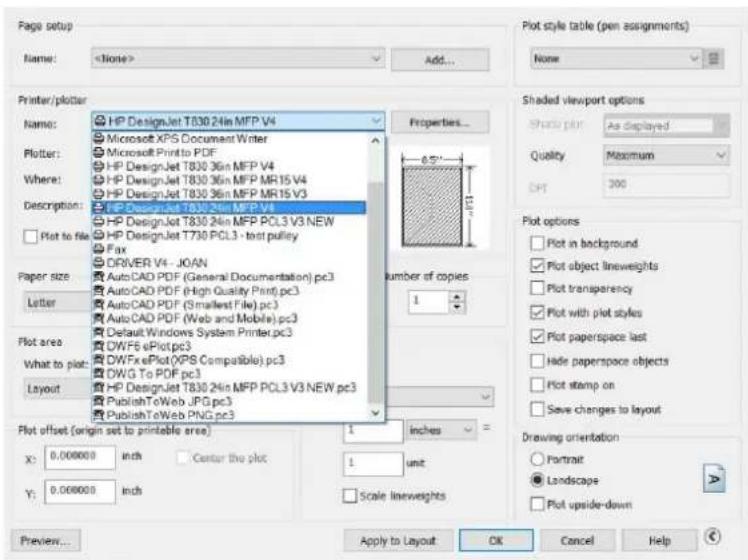The image size is (748, 560).
Task: Choose HP DesignJet T830 24in PCL3 V3 NEW.pc3
Action: coord(231,388)
